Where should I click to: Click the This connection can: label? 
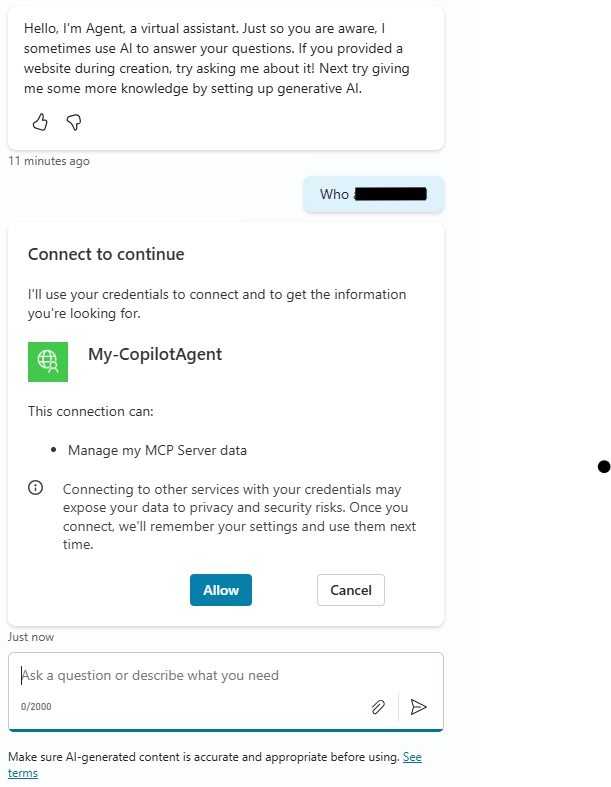(91, 412)
